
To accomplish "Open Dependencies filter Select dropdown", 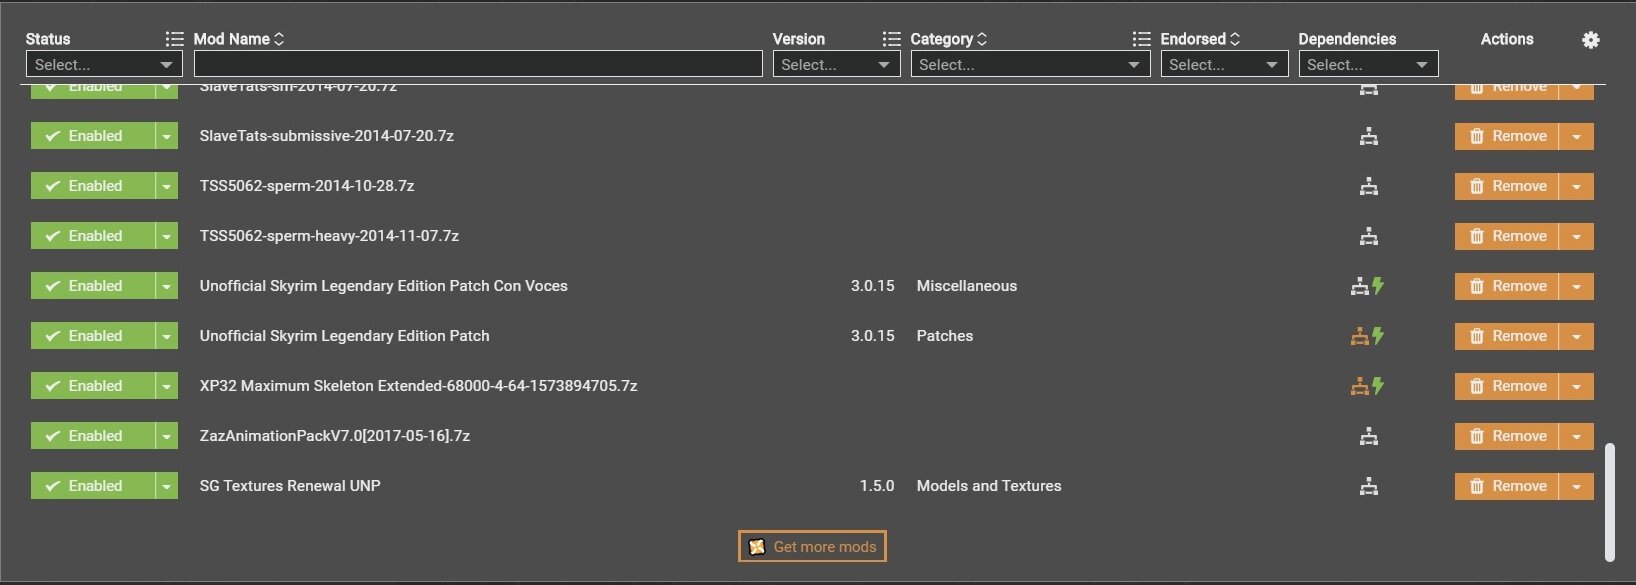I will tap(1368, 64).
